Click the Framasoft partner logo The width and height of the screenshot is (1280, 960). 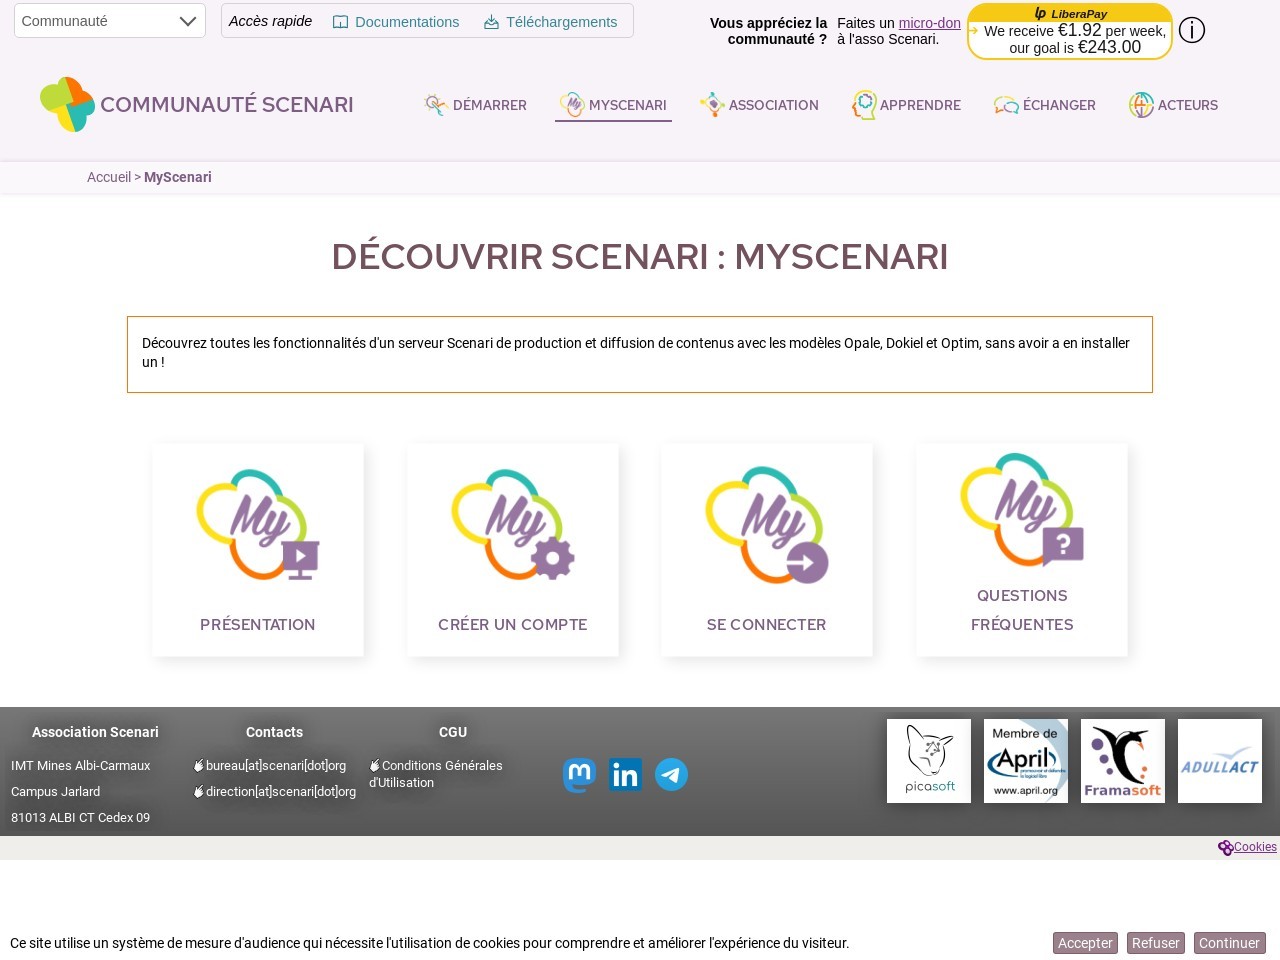click(x=1123, y=761)
